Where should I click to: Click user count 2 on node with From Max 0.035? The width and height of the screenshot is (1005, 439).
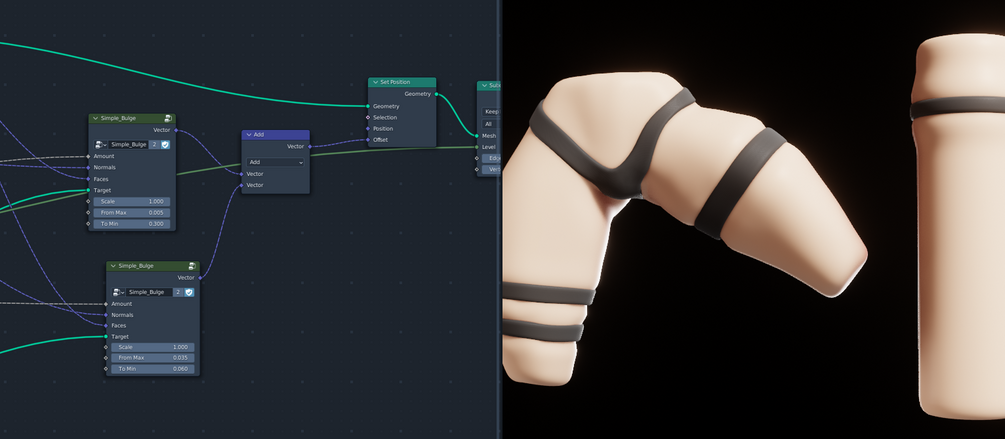(x=178, y=292)
